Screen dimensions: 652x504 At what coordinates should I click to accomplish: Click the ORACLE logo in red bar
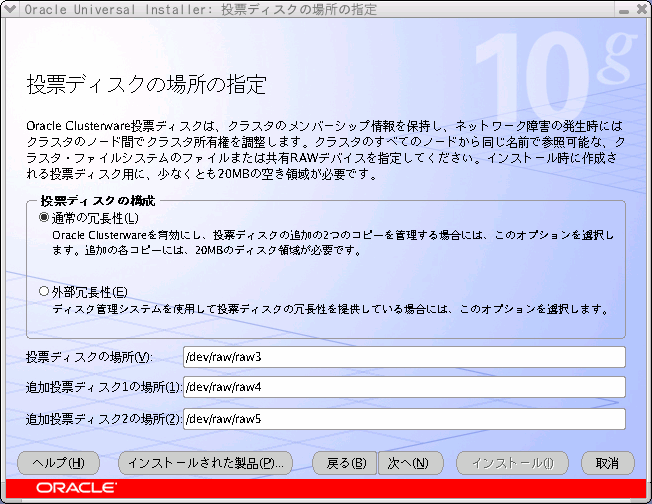click(77, 487)
